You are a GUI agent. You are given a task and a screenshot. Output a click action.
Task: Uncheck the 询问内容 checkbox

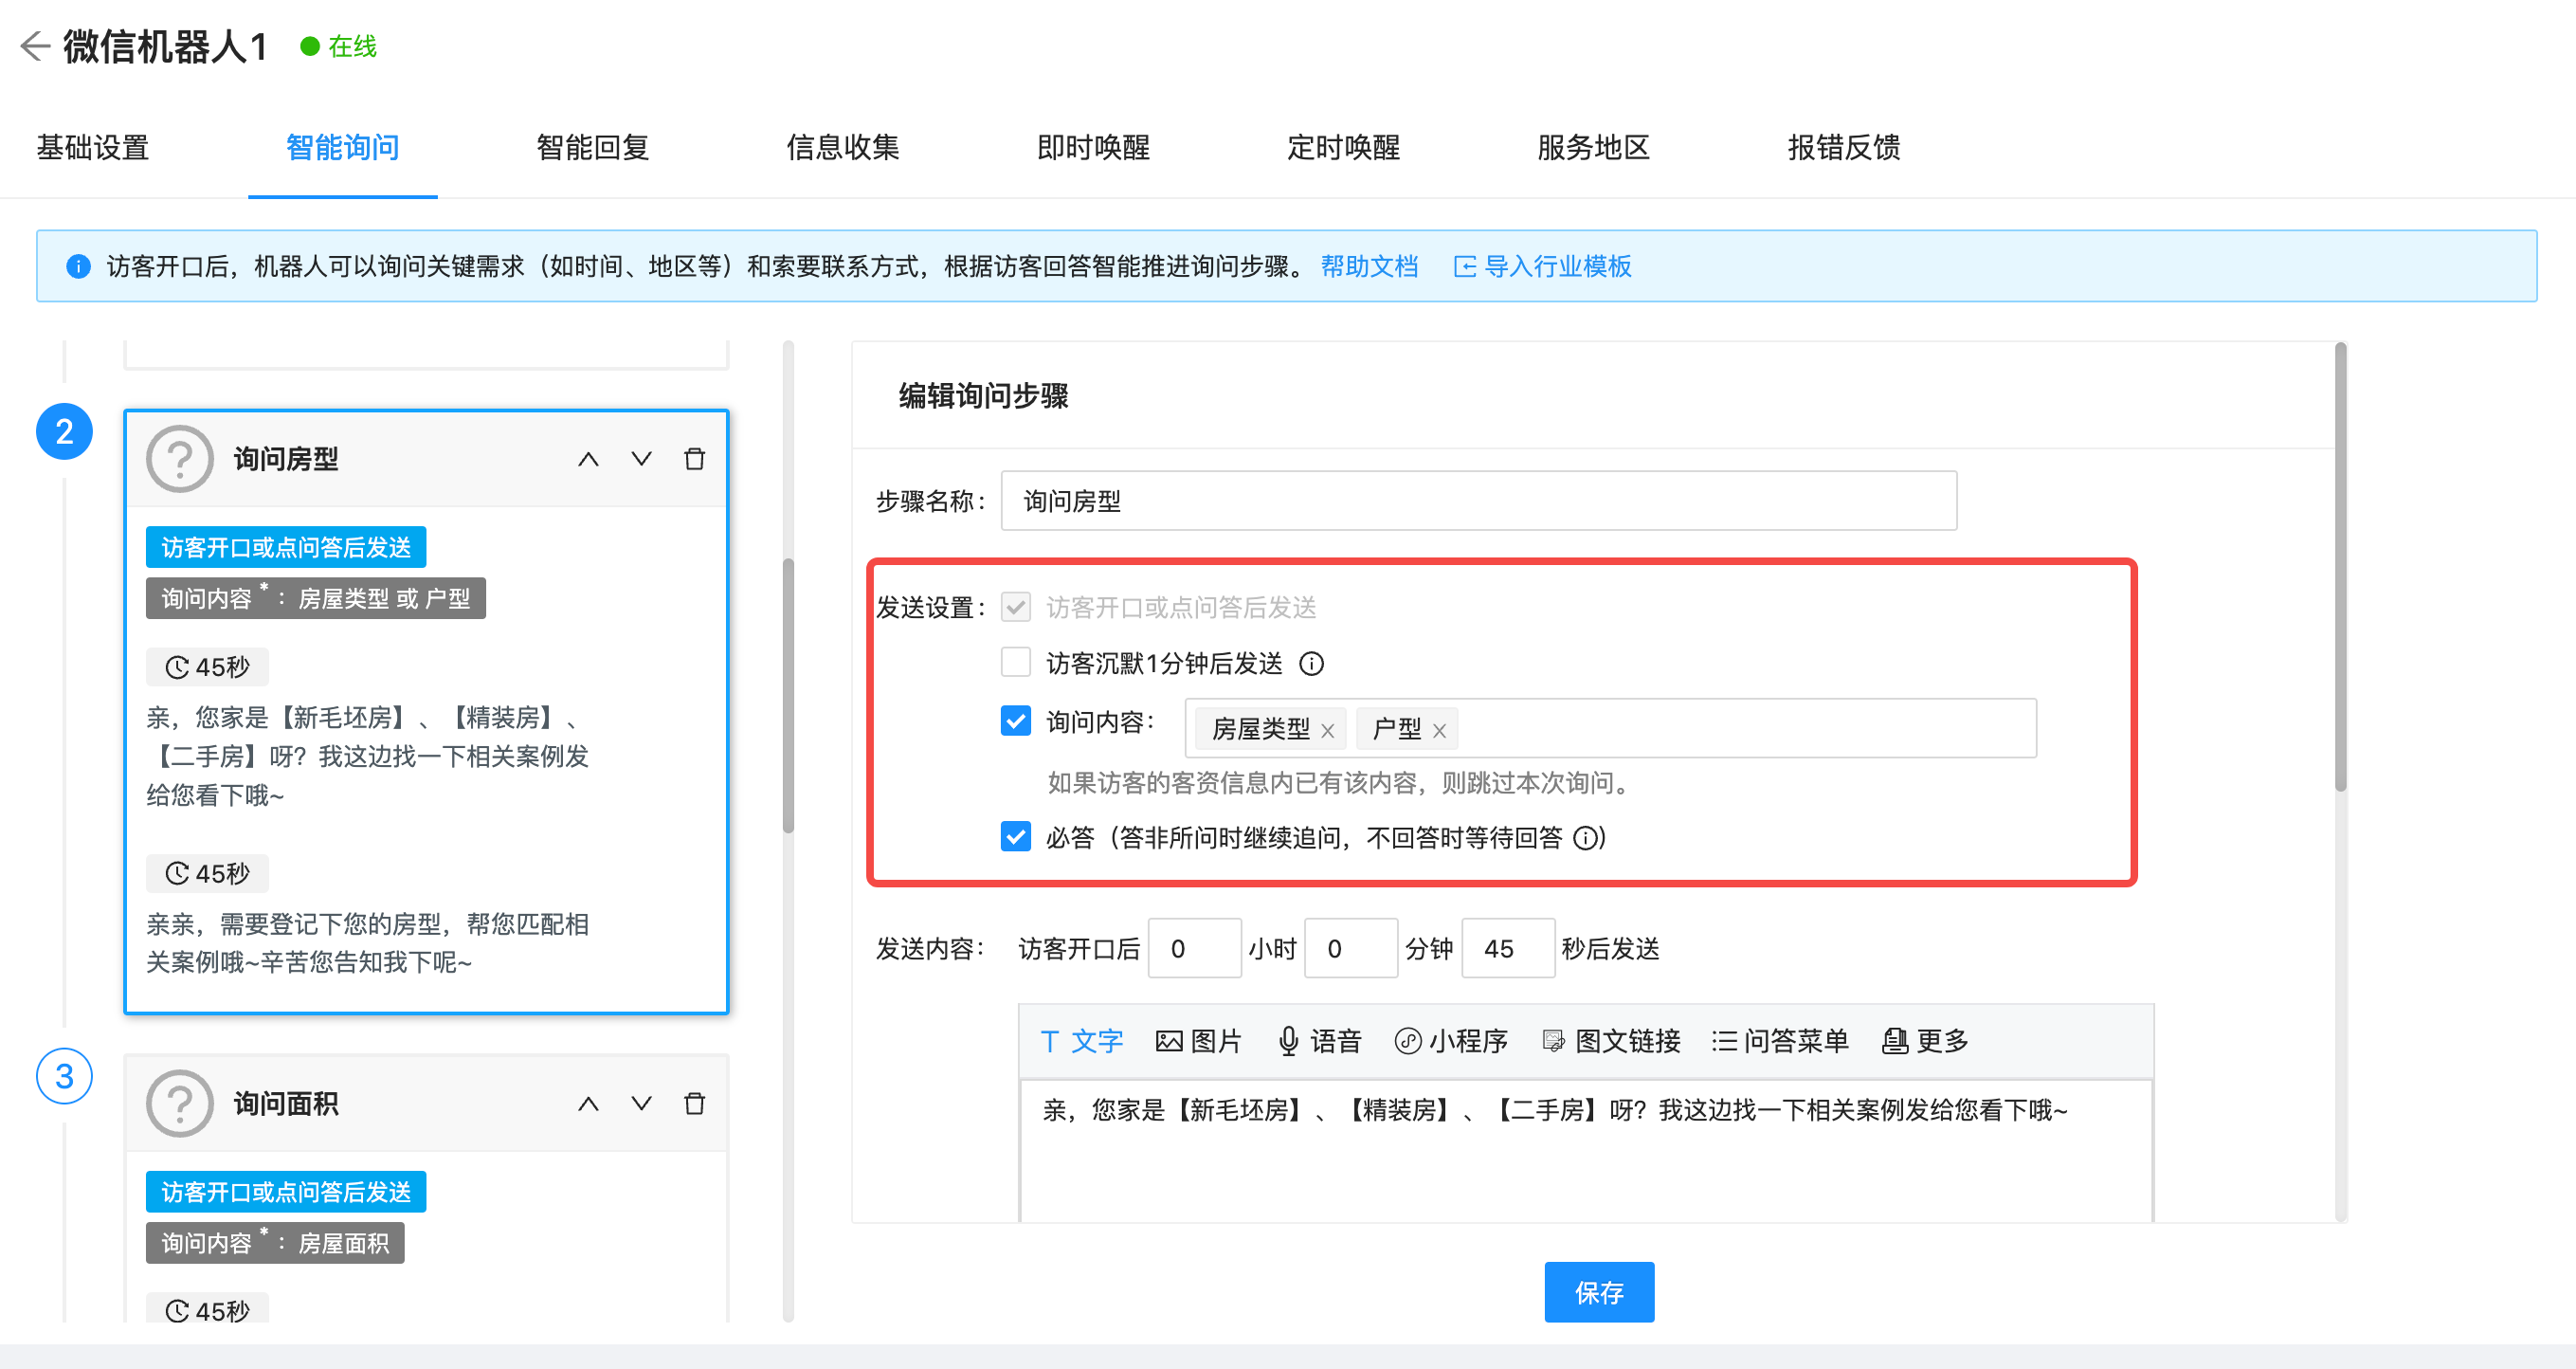[x=1015, y=720]
